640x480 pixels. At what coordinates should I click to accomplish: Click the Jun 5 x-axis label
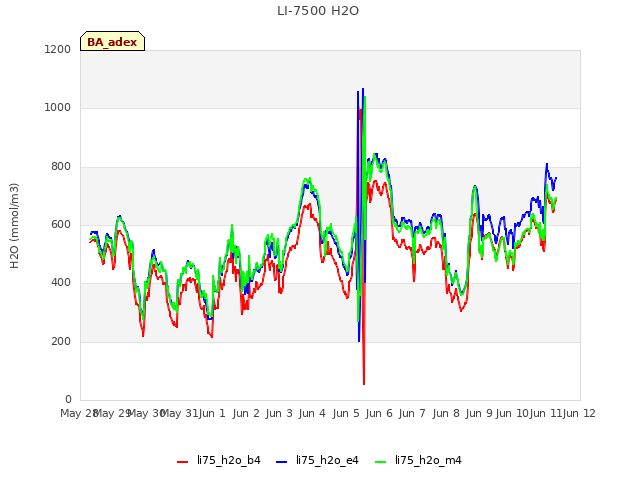point(346,413)
